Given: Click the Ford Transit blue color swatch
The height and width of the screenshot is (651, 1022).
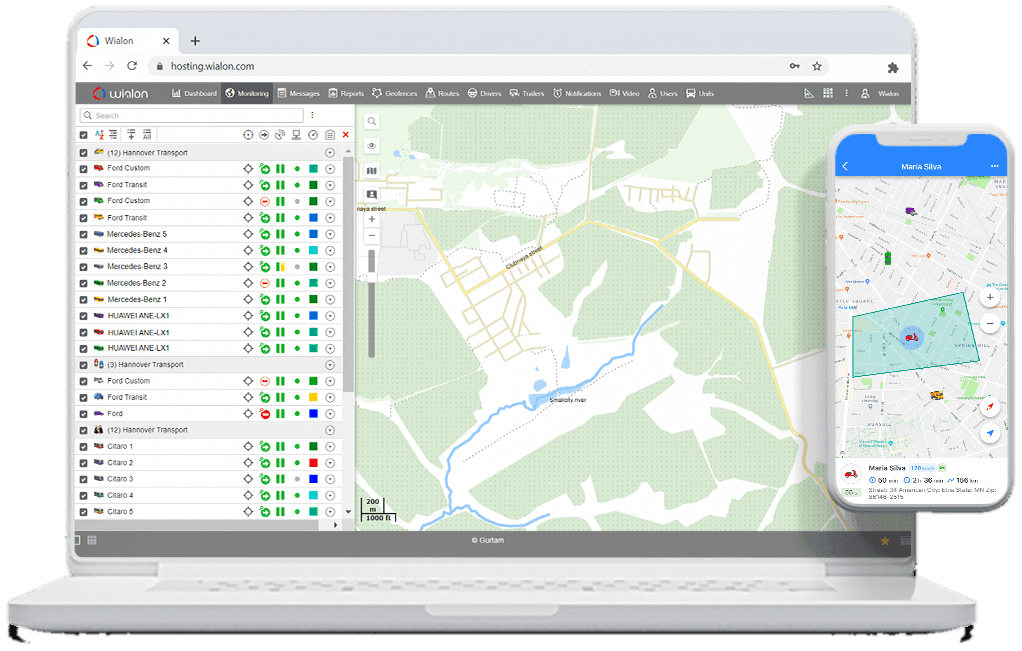Looking at the screenshot, I should [314, 218].
